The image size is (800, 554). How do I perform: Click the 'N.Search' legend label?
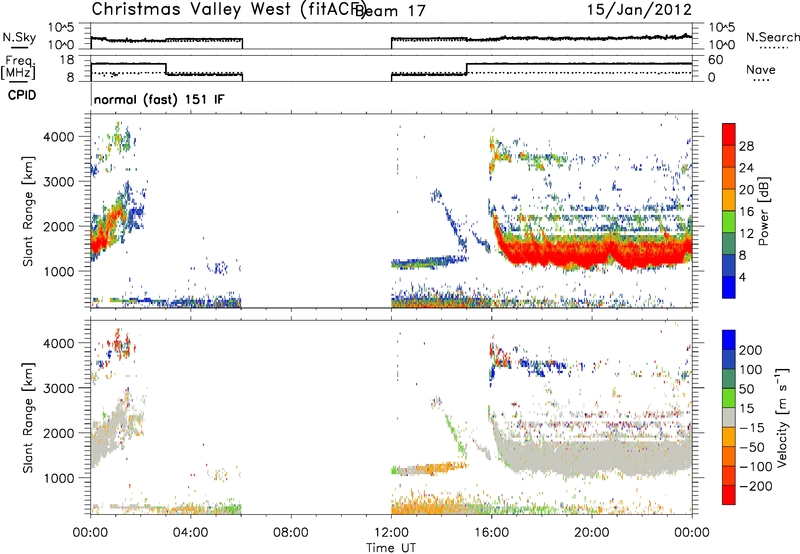pos(773,37)
